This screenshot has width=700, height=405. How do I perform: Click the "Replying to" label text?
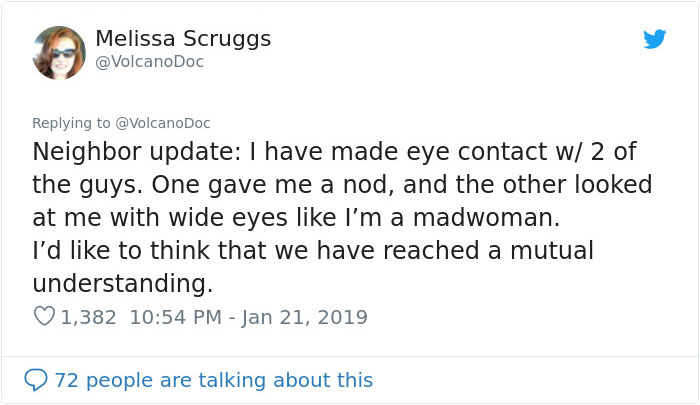click(x=72, y=123)
